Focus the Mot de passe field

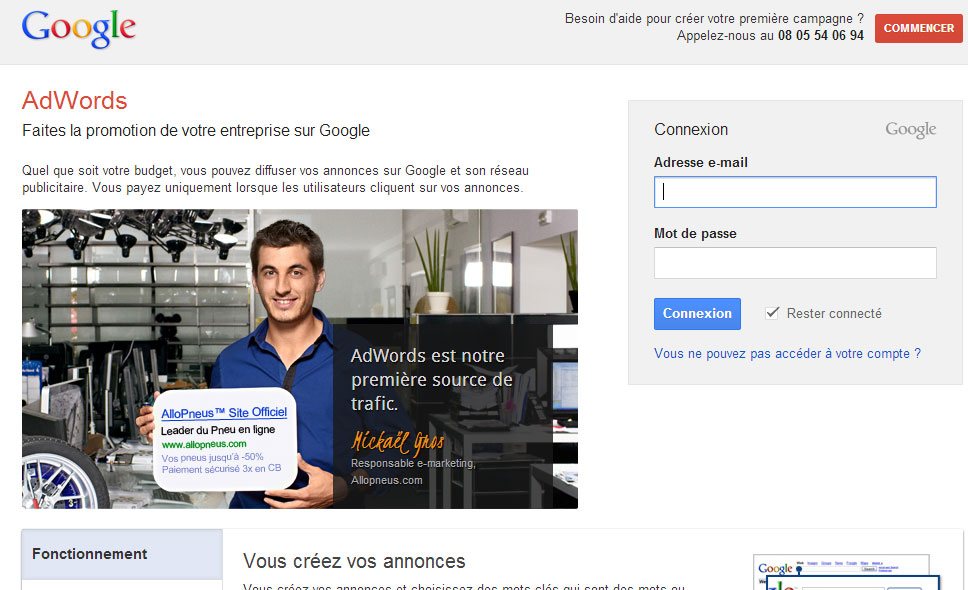[795, 263]
